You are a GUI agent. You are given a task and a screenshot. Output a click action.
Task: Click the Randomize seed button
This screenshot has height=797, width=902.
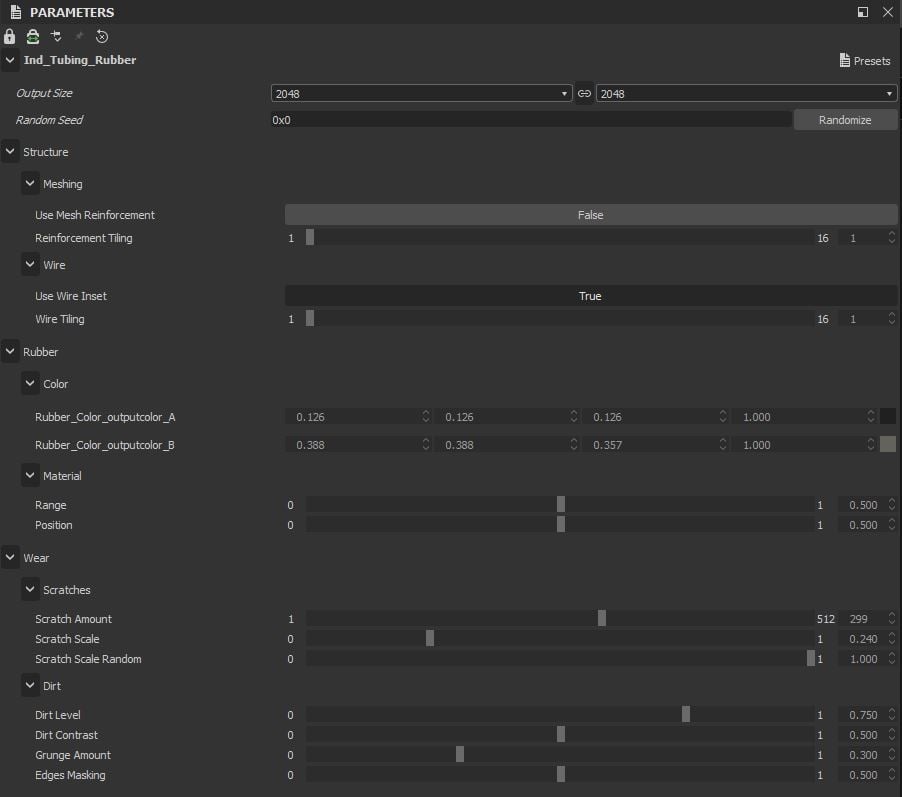pyautogui.click(x=844, y=120)
